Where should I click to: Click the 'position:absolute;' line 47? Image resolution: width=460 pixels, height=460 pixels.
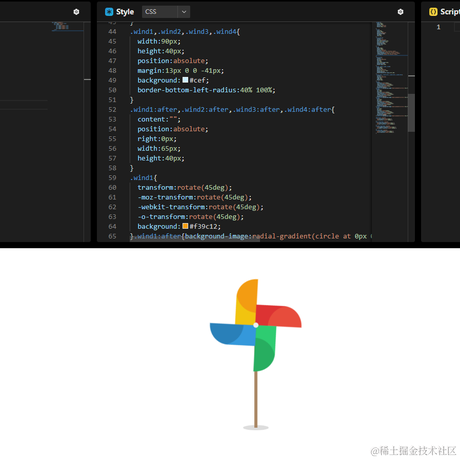tap(173, 61)
